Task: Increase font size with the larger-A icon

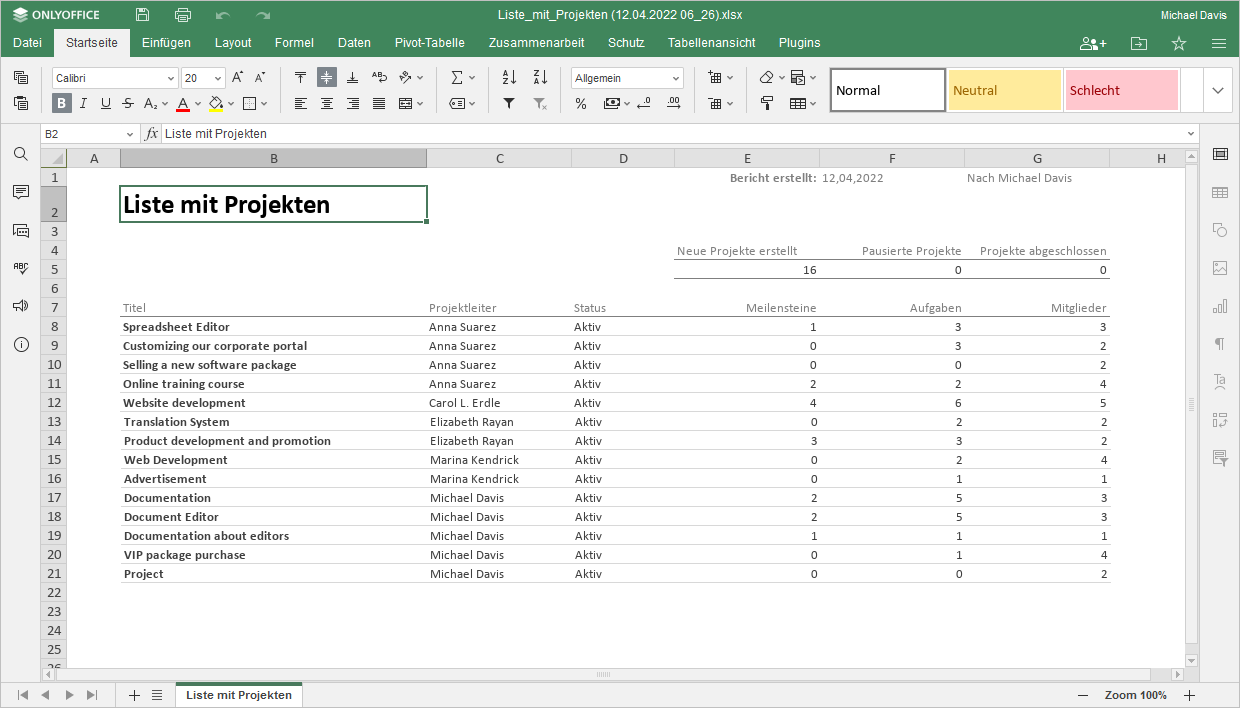Action: click(x=238, y=78)
